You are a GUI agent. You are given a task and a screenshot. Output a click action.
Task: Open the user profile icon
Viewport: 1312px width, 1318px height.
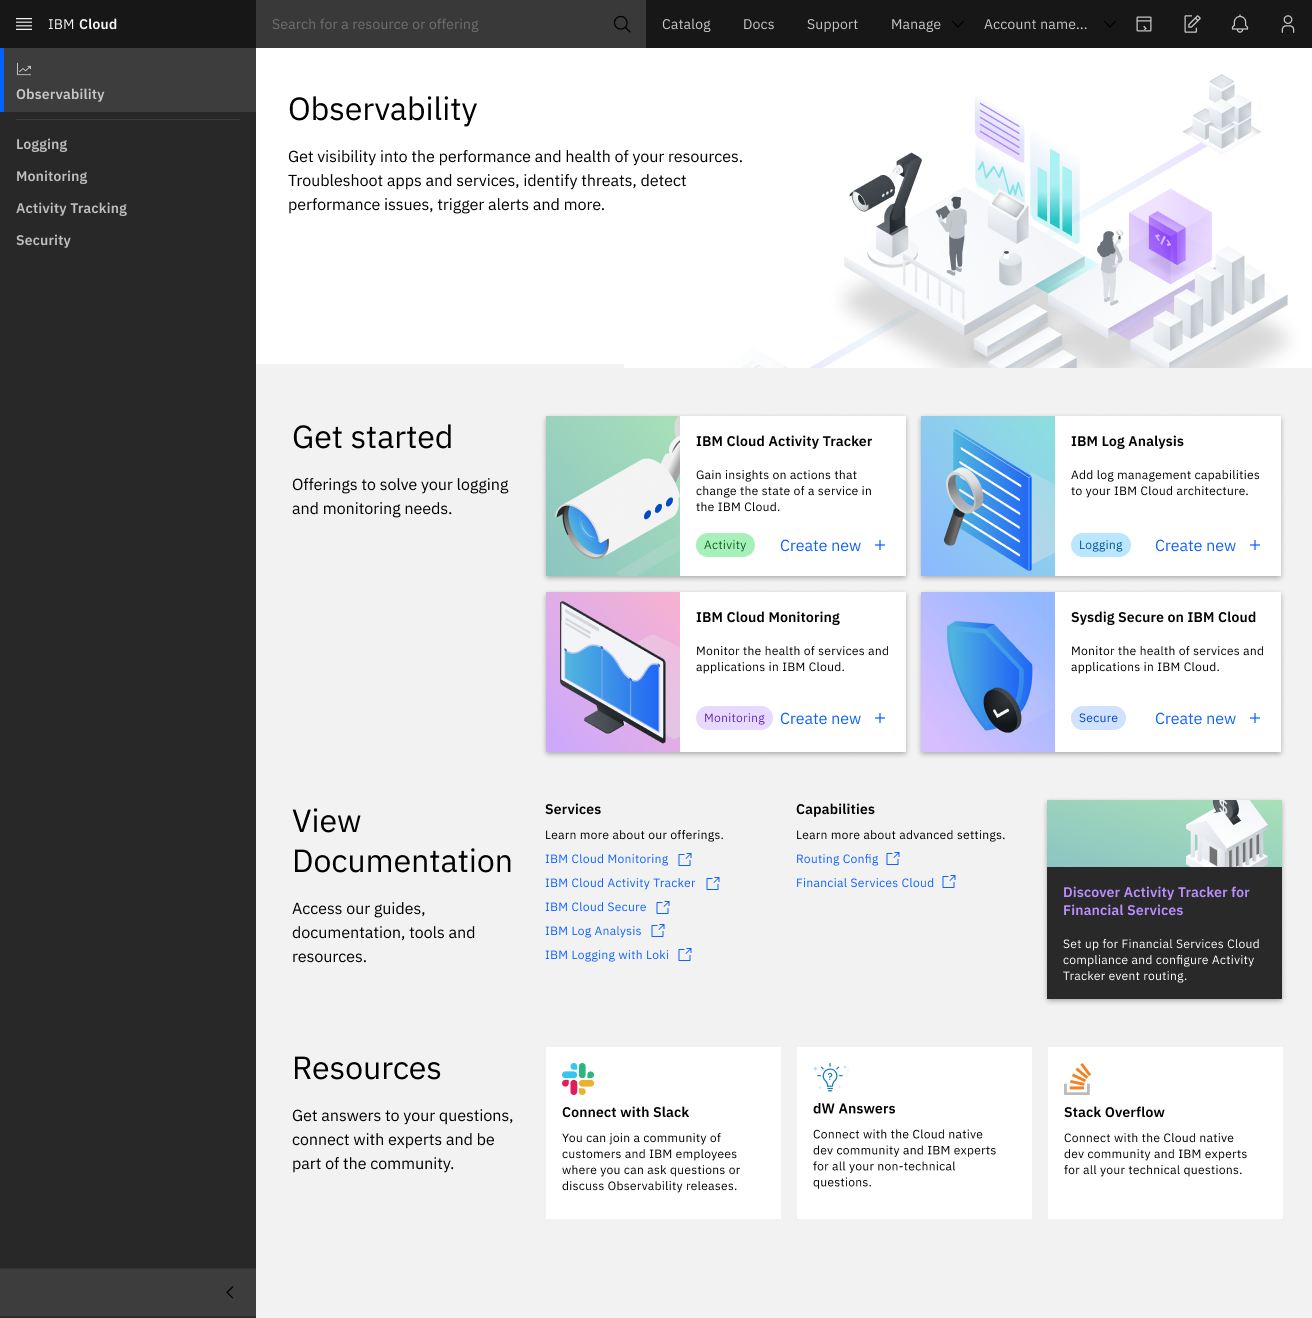pyautogui.click(x=1288, y=24)
